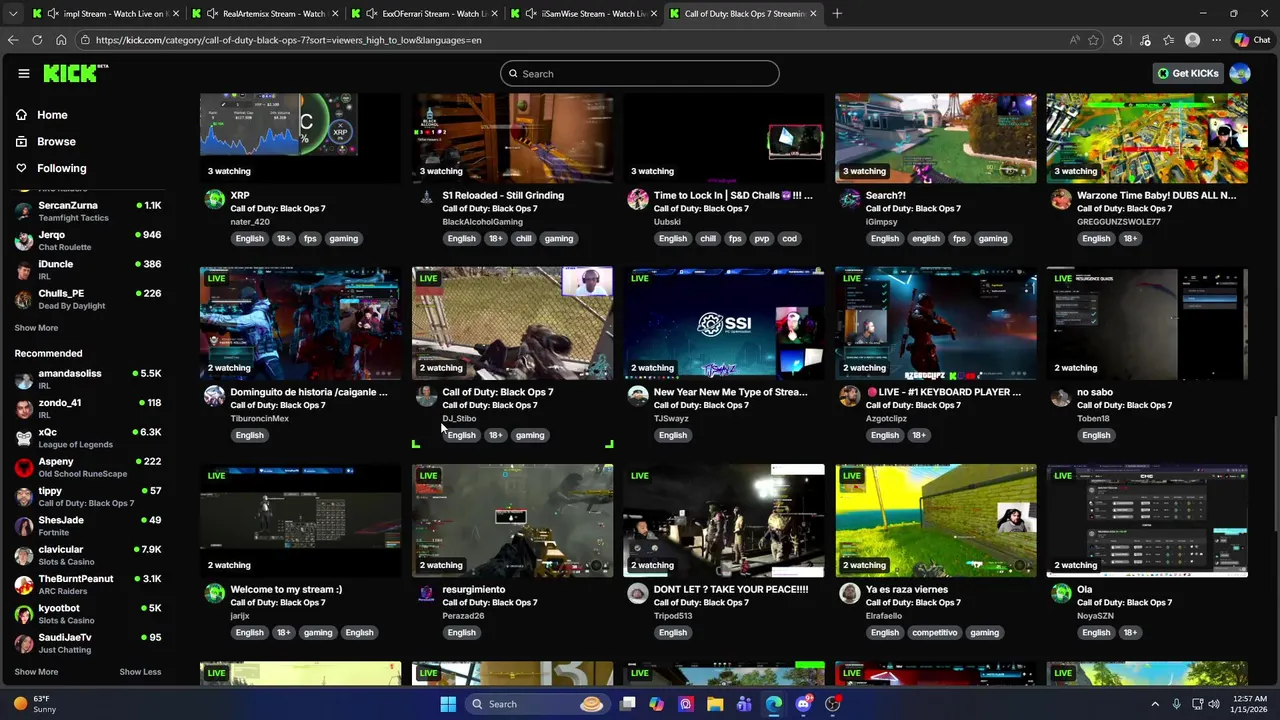Click 18+ tag under GREGGUNZSWOLE77 stream
Screen dimensions: 1280x720
tap(1130, 239)
